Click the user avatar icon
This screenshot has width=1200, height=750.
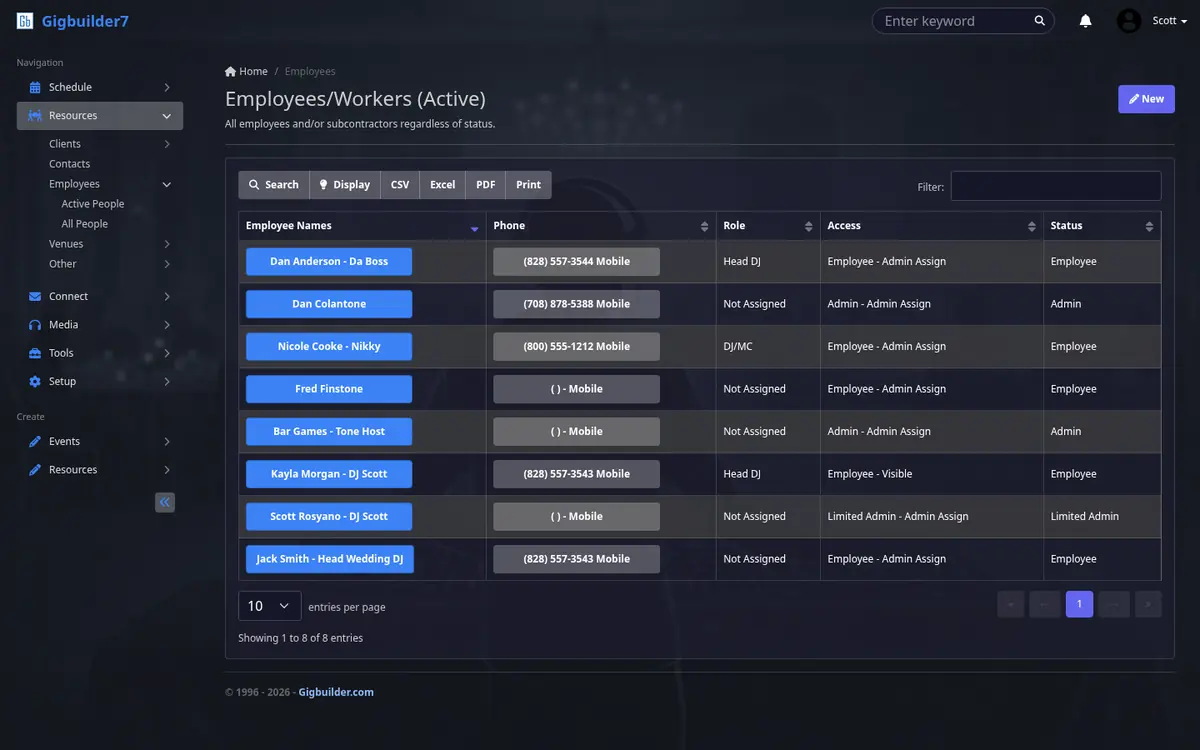click(1129, 21)
